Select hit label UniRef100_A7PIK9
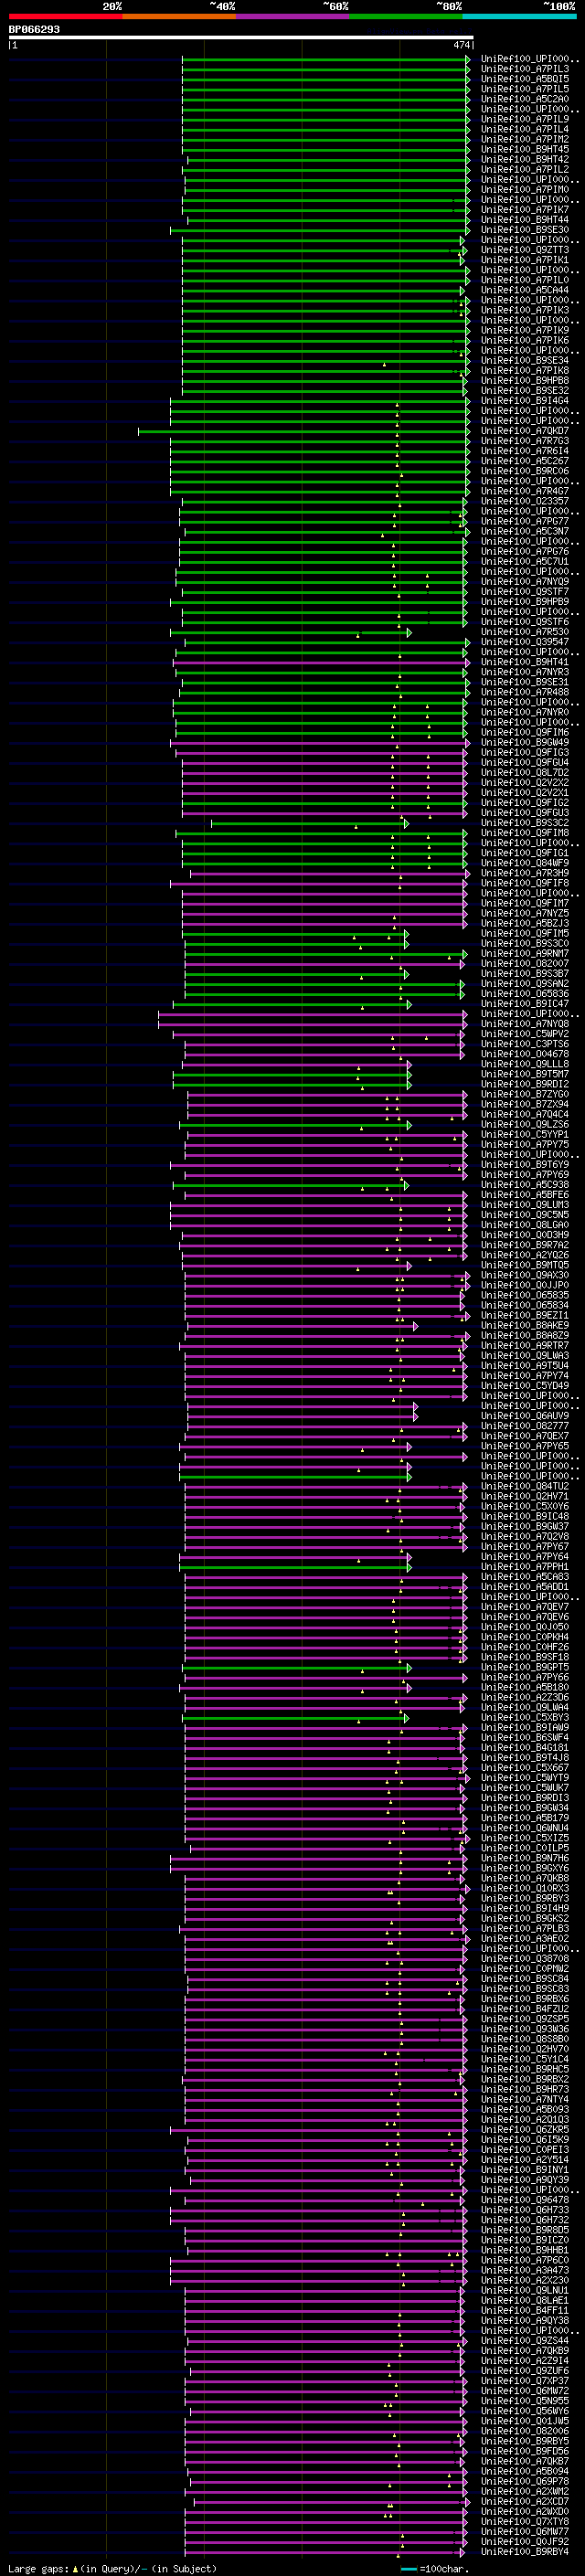 [525, 330]
